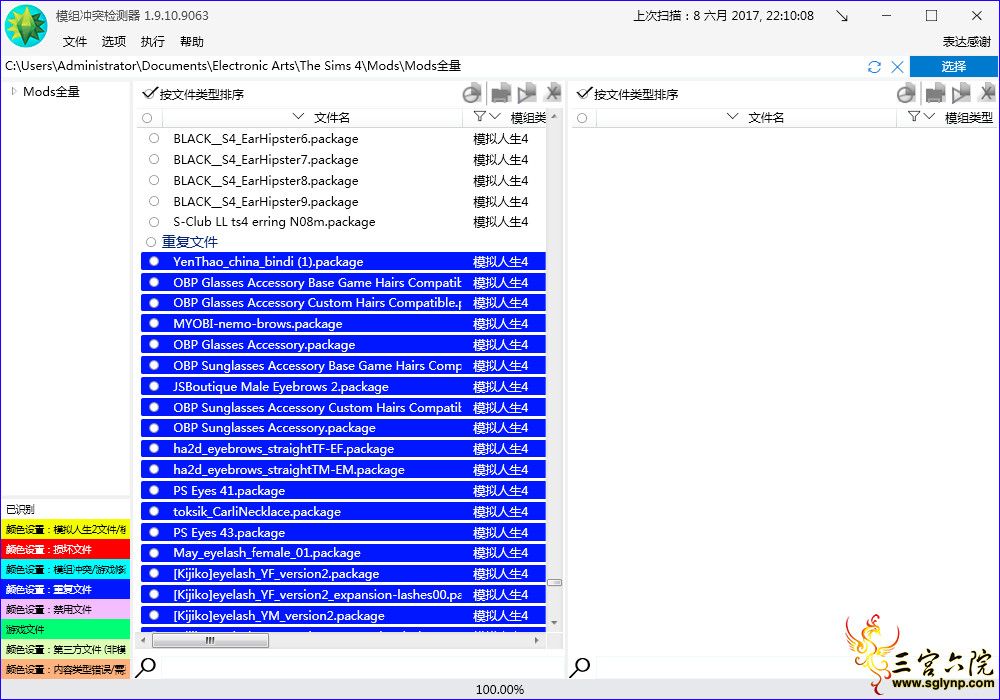Select JSBoutique Male Eyebrows 2.package
This screenshot has height=700, width=1000.
343,386
